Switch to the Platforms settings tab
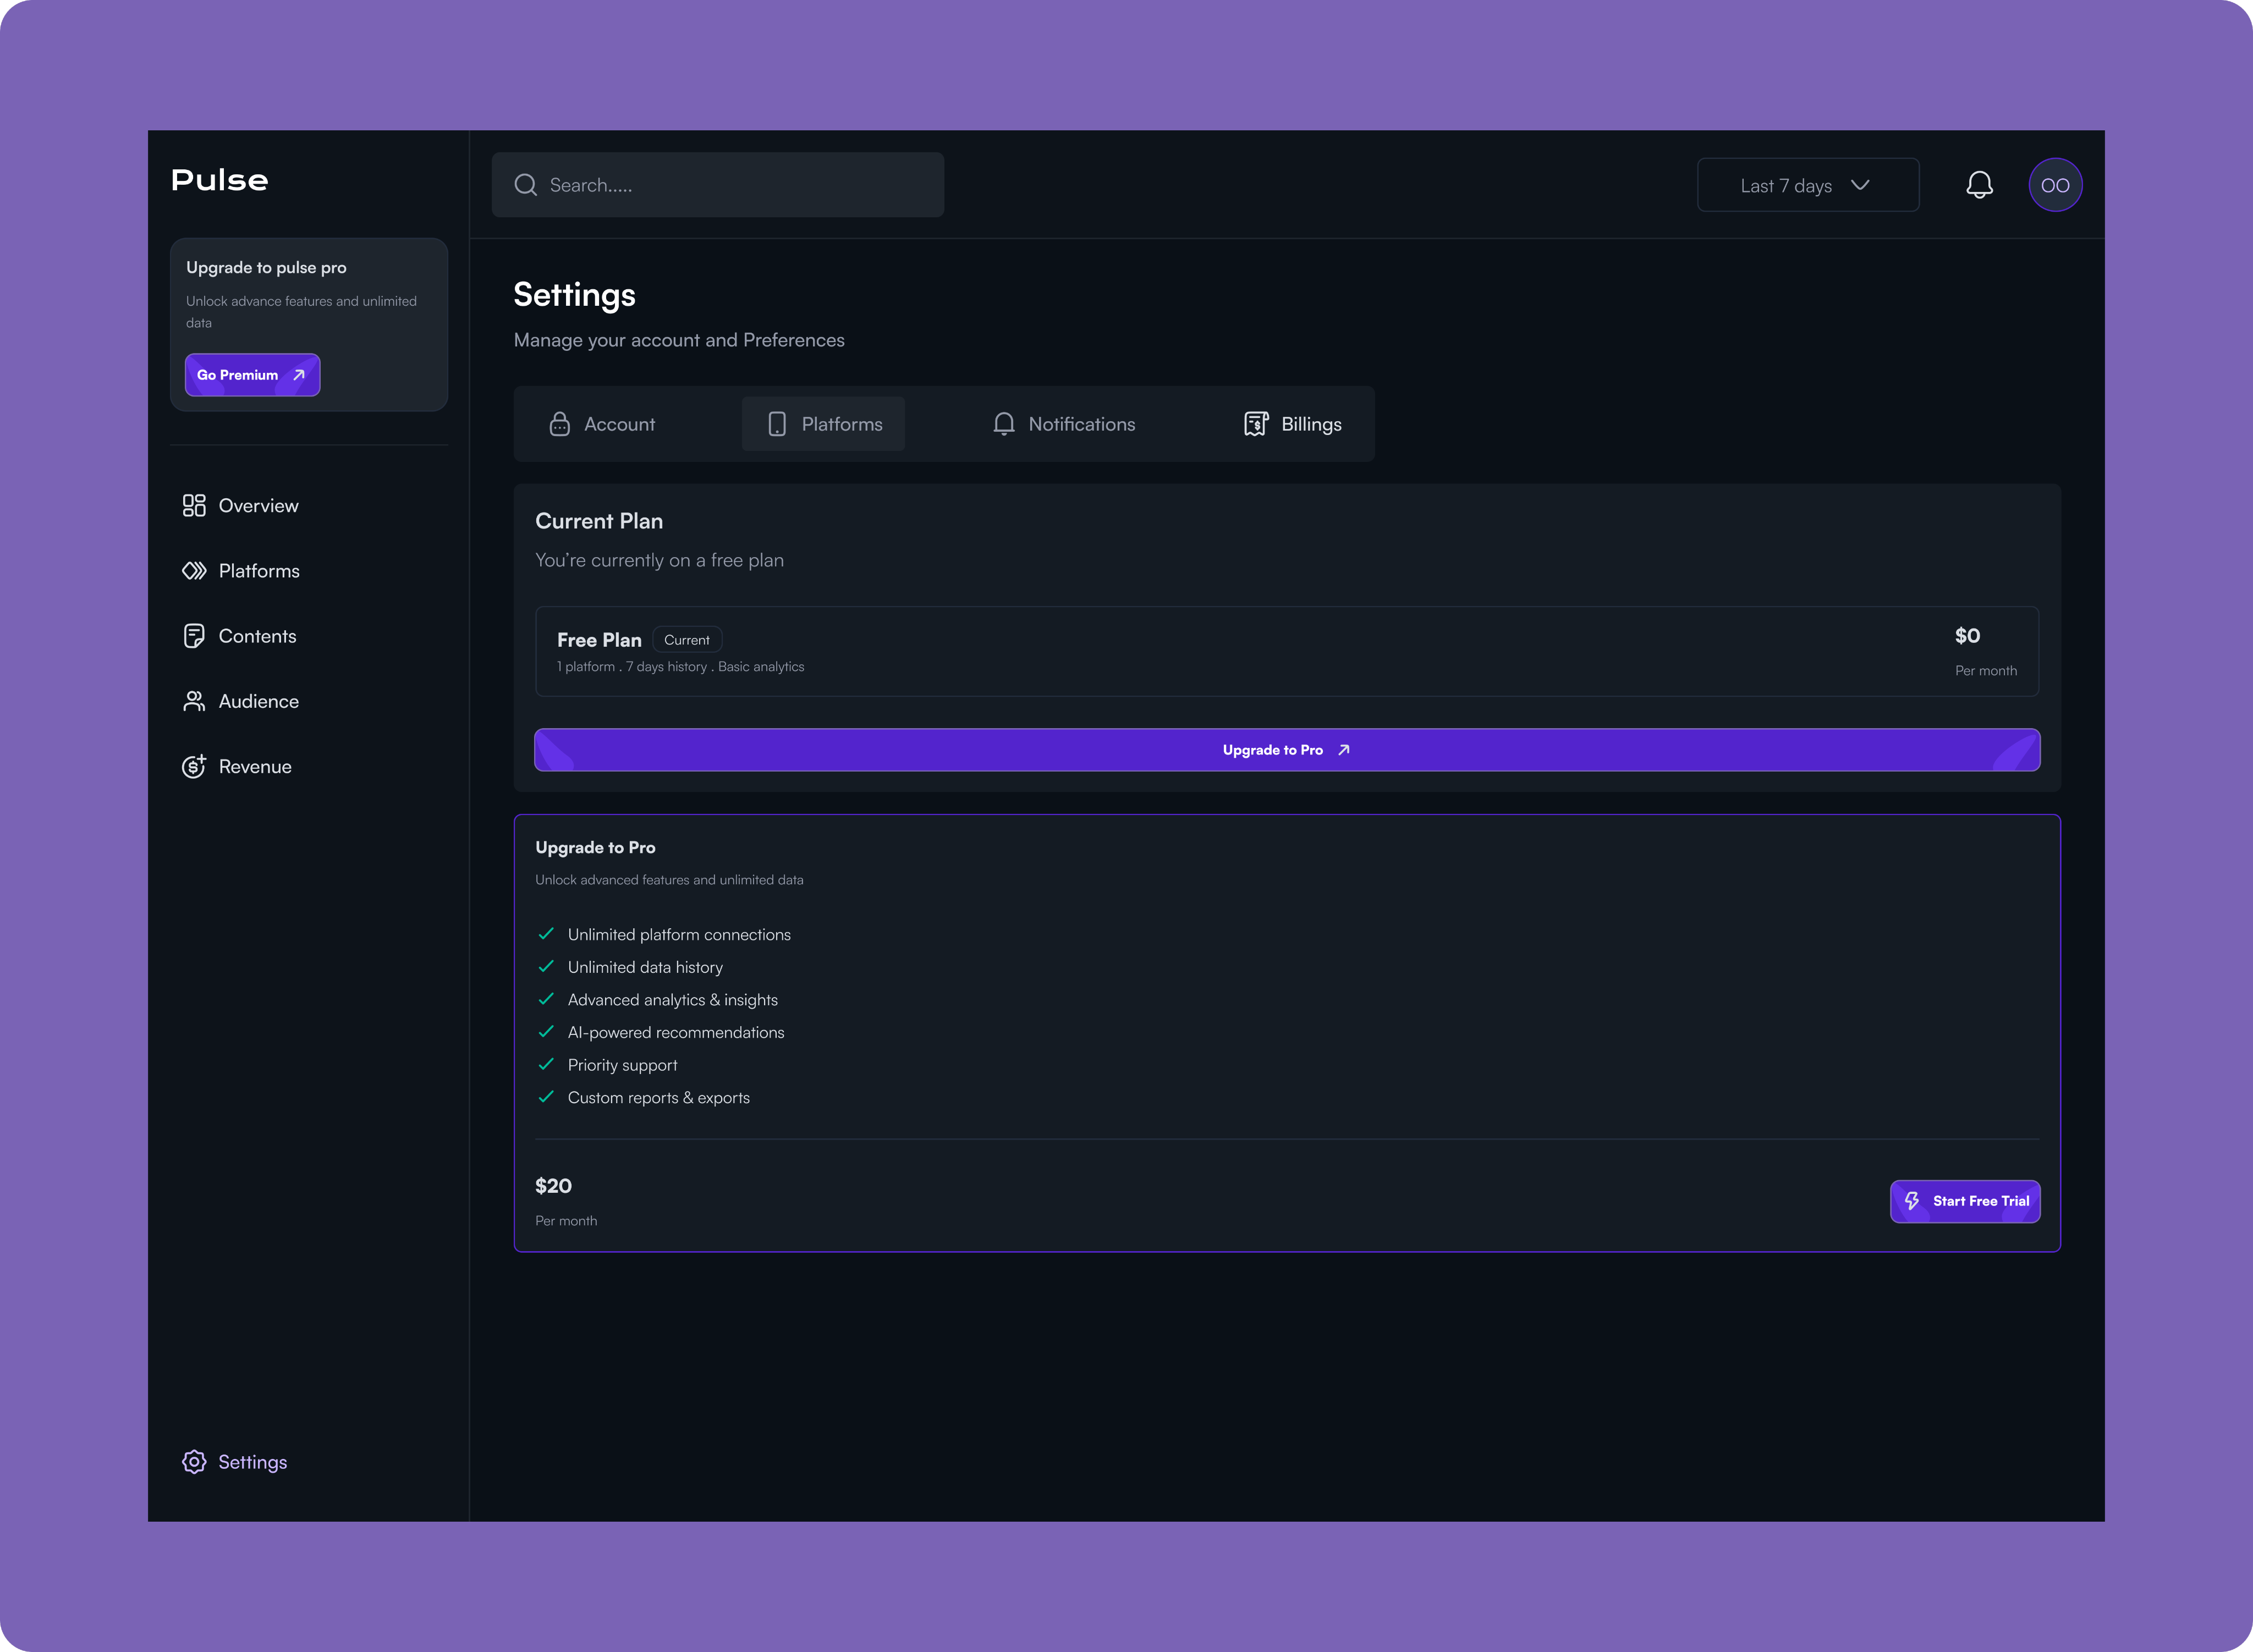 tap(824, 424)
